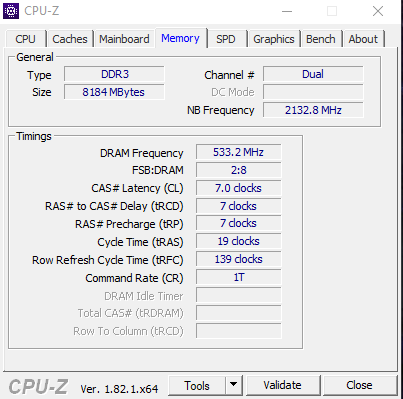Click the Command Rate (CR) label
The width and height of the screenshot is (403, 399).
point(134,278)
